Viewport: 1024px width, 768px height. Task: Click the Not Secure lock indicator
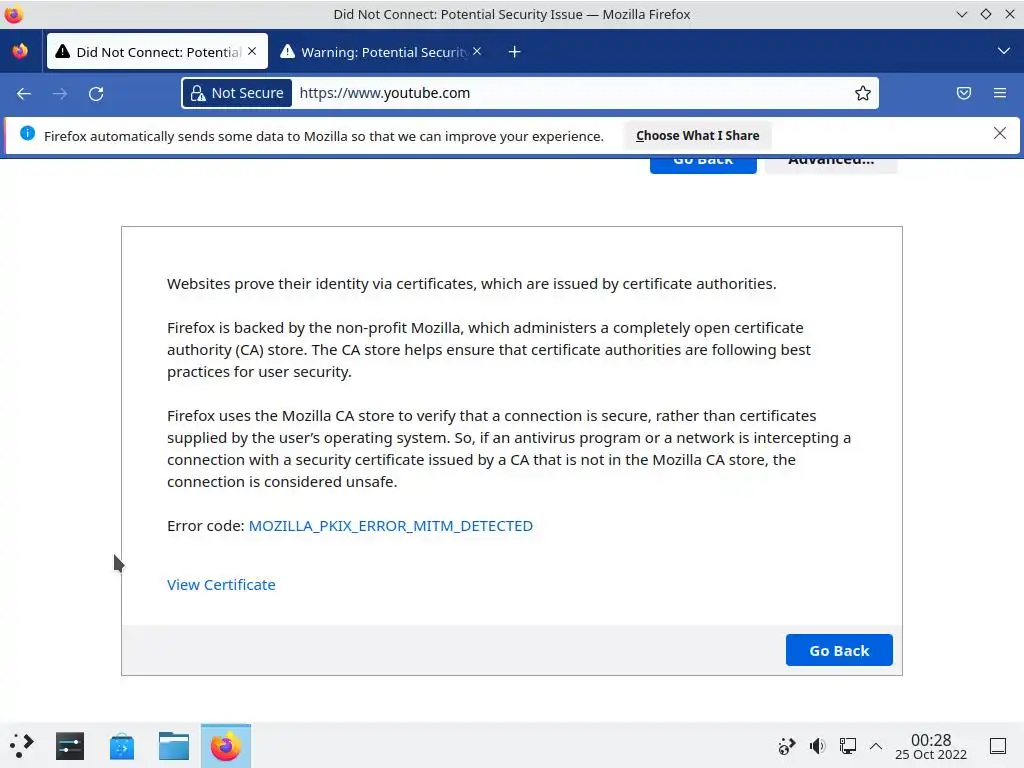tap(237, 93)
